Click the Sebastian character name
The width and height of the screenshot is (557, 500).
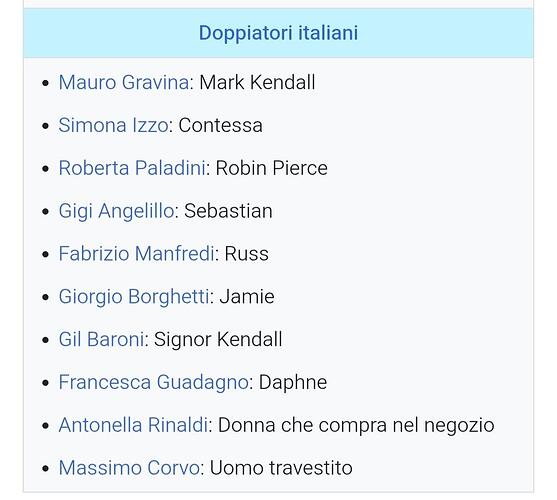pyautogui.click(x=228, y=211)
